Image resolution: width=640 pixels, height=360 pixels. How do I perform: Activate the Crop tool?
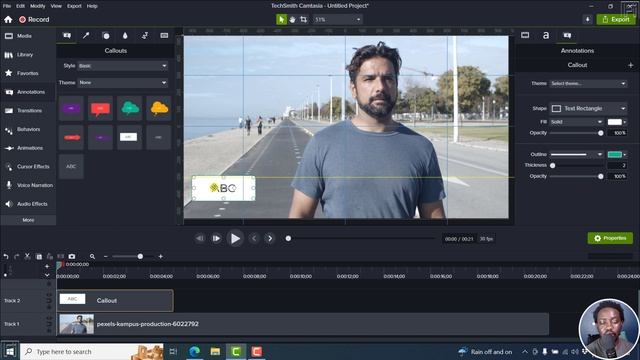[x=303, y=19]
